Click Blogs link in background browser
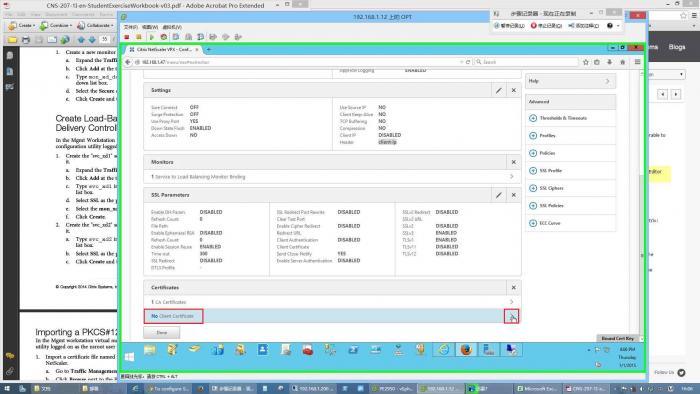 (x=677, y=47)
